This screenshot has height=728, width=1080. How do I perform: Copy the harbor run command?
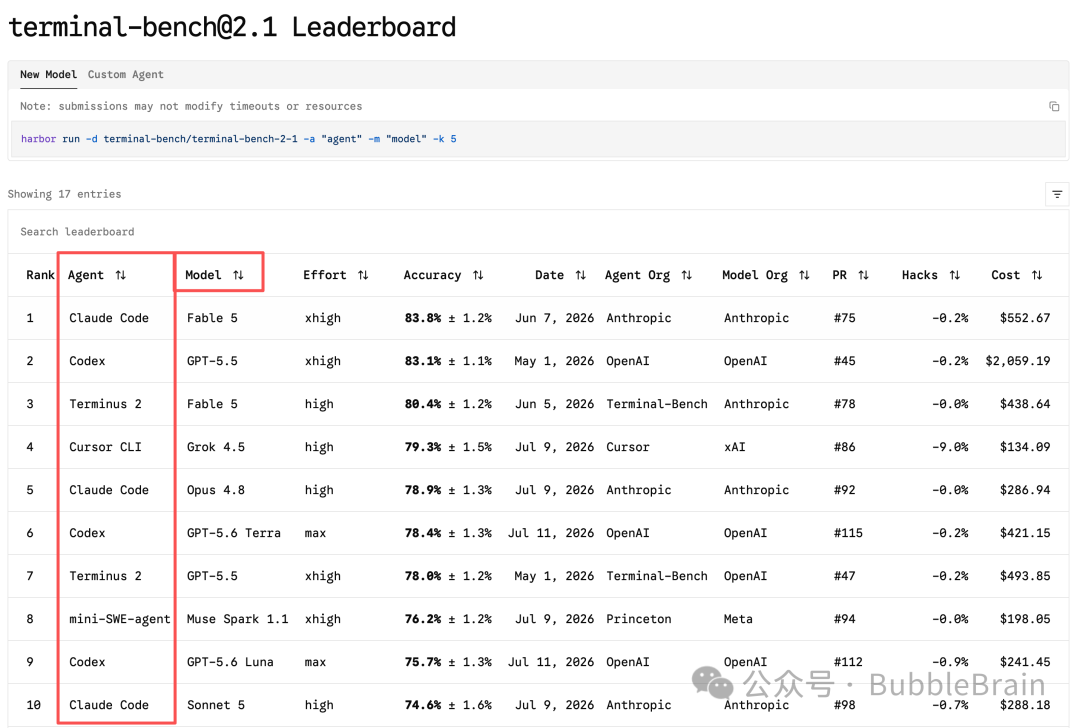coord(1054,106)
